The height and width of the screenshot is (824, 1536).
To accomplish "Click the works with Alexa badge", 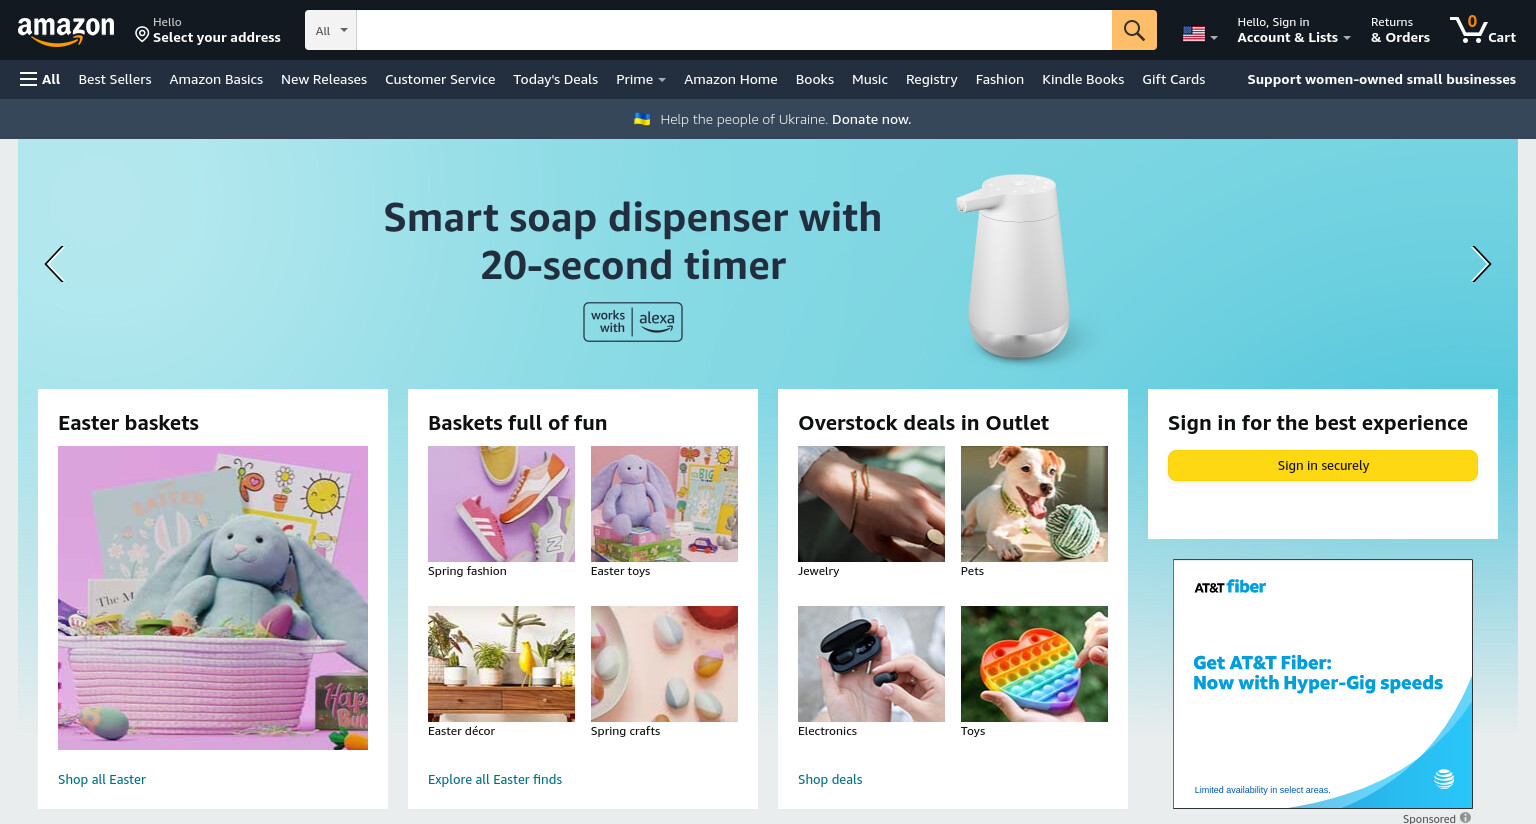I will pyautogui.click(x=633, y=322).
